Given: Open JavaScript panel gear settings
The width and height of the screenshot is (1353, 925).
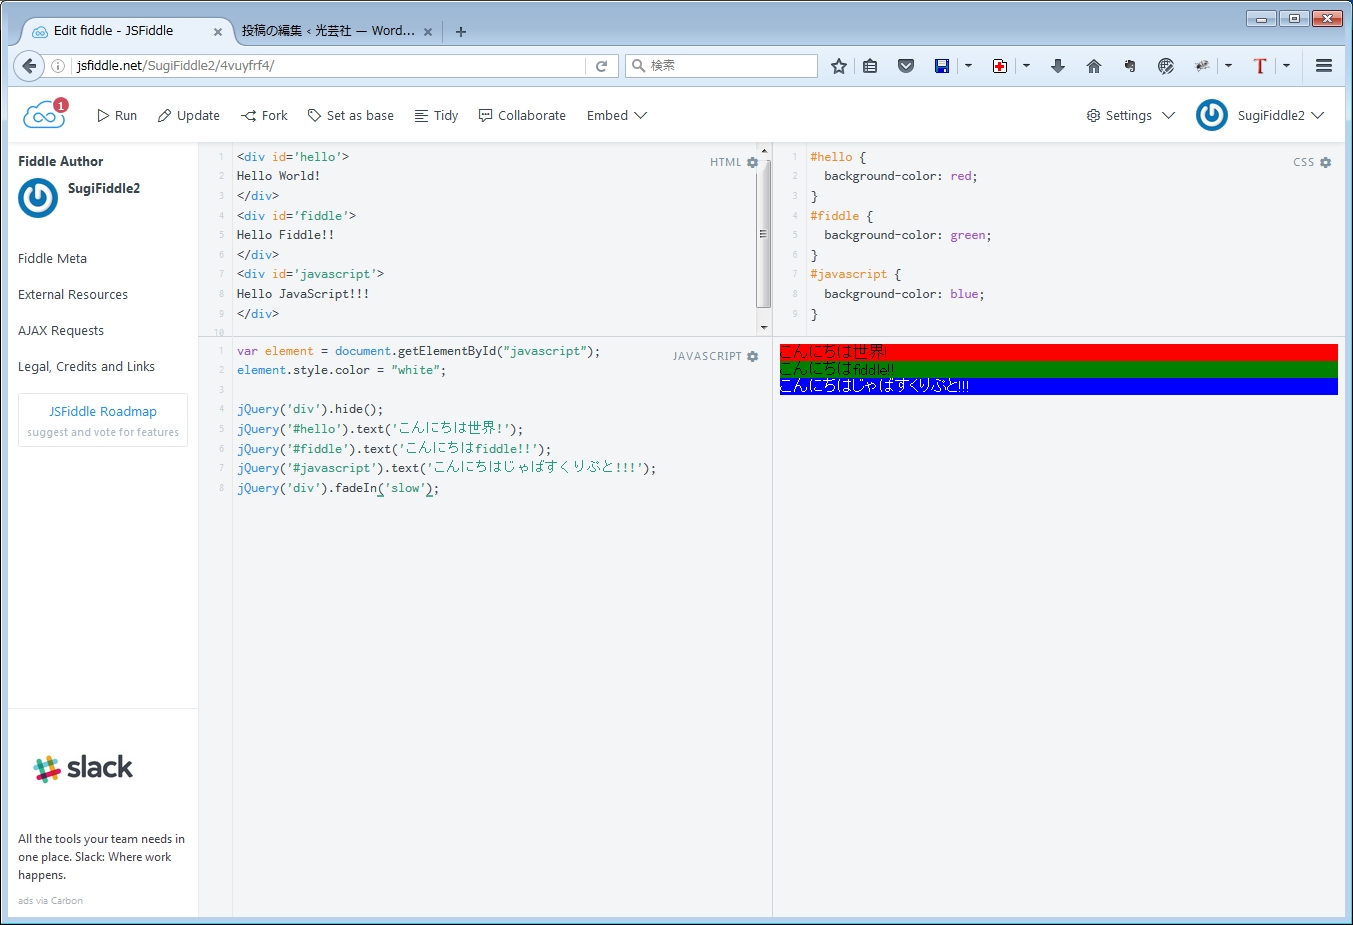Looking at the screenshot, I should pyautogui.click(x=753, y=356).
